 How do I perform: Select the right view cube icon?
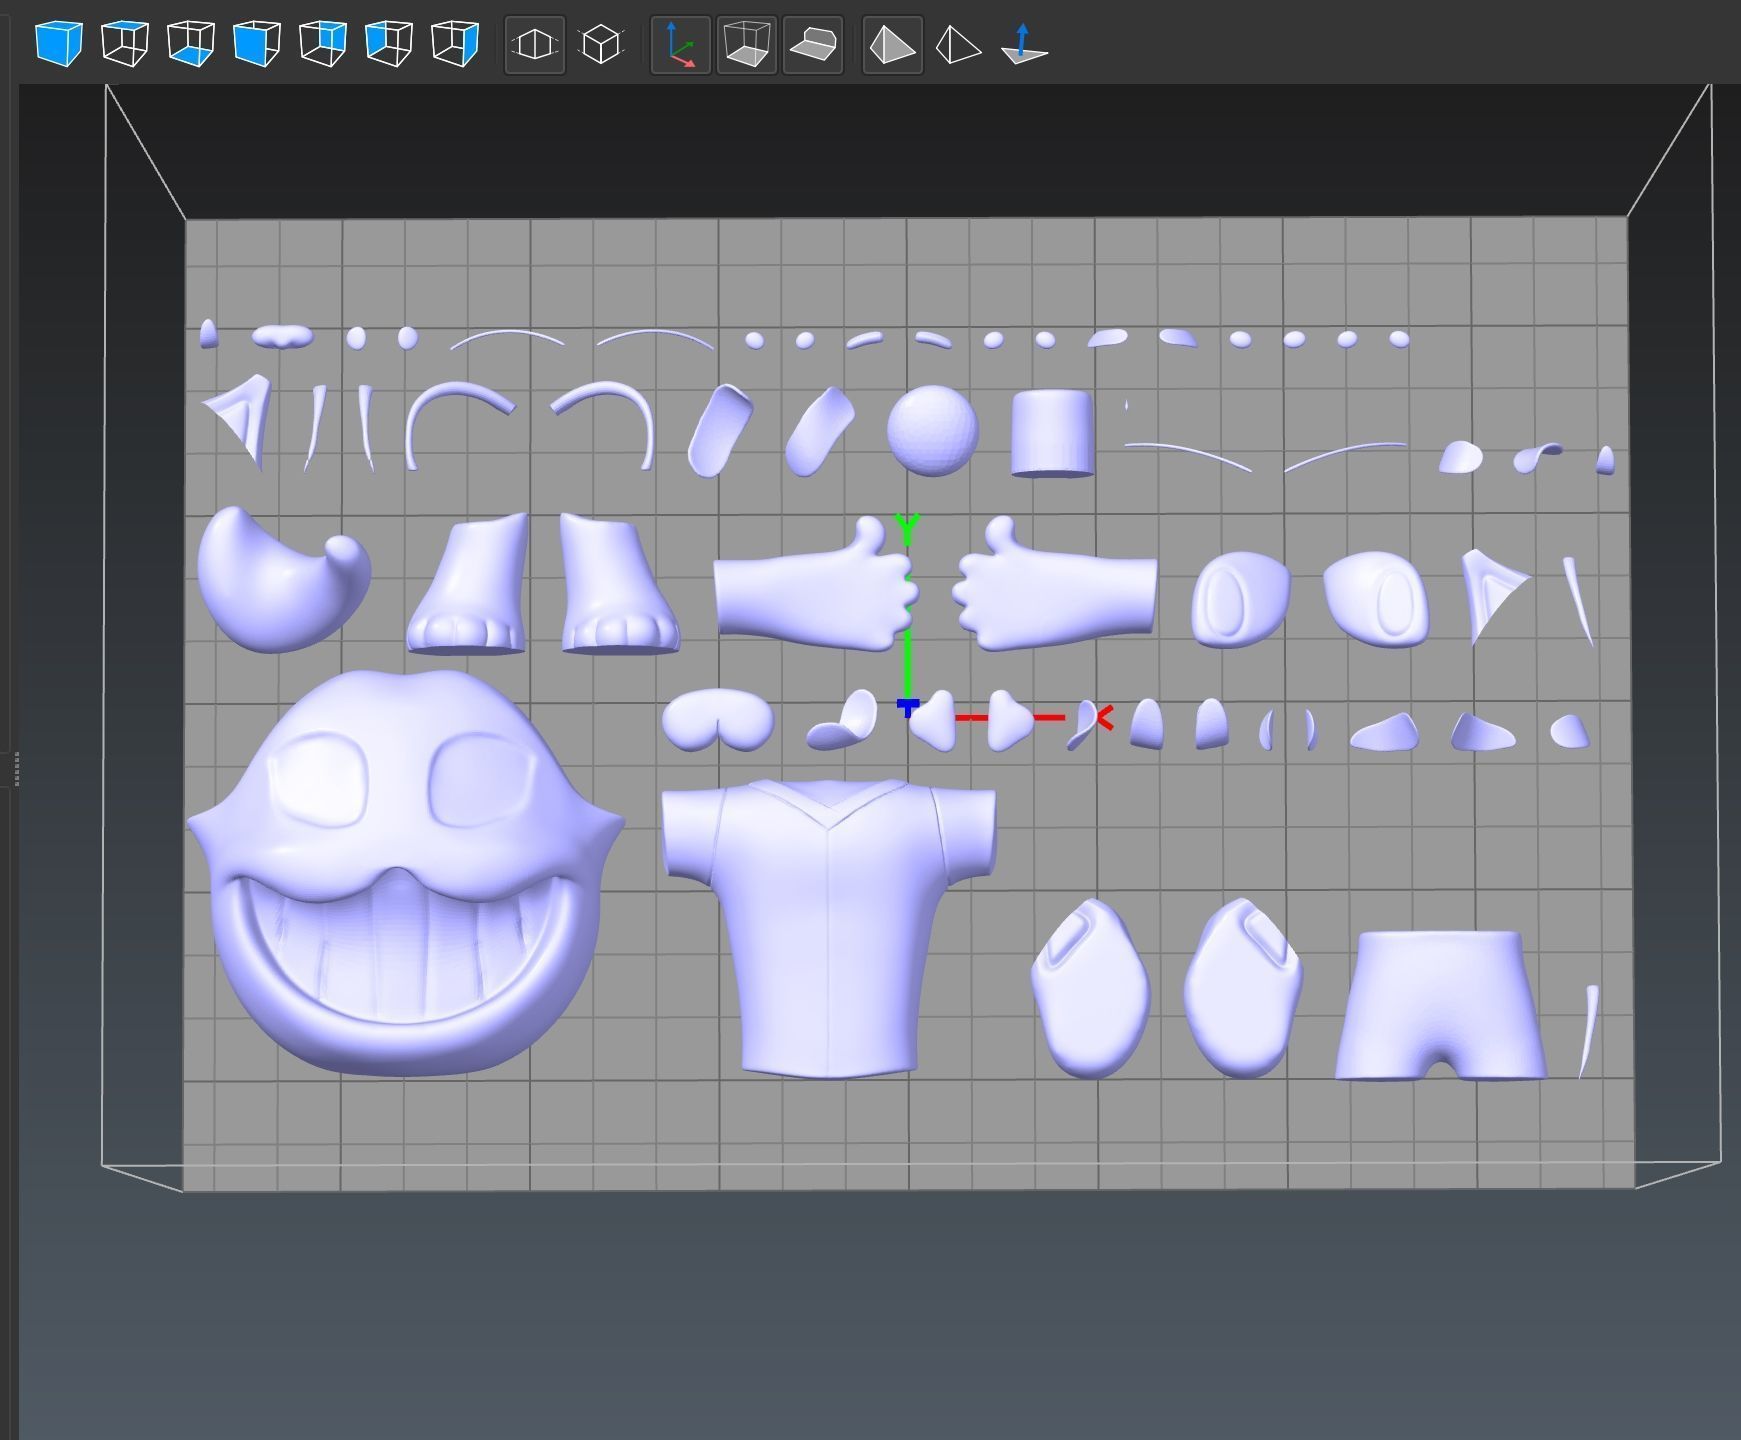point(454,45)
